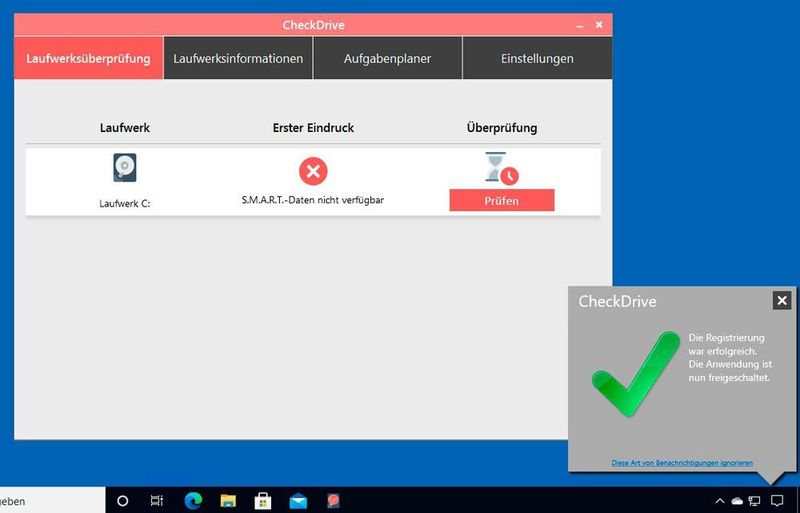The height and width of the screenshot is (513, 800).
Task: Click the green checkmark in the notification
Action: point(636,373)
